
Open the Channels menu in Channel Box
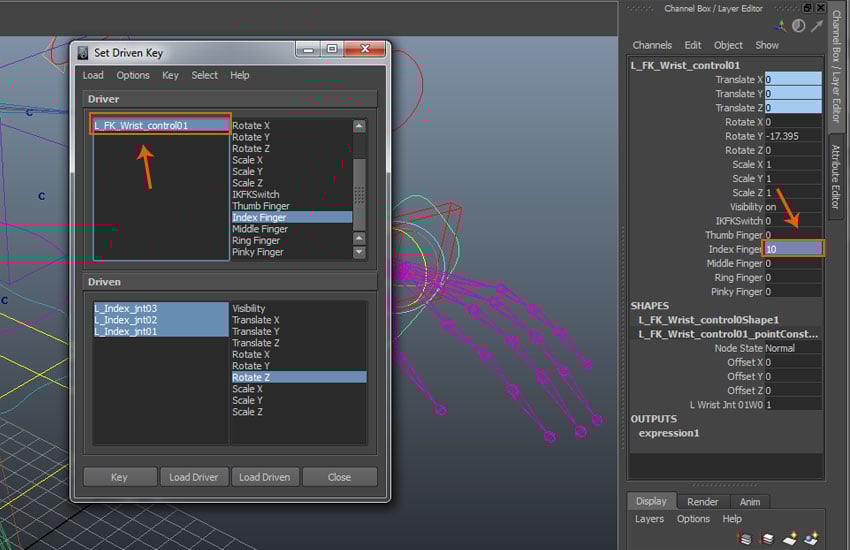point(652,45)
